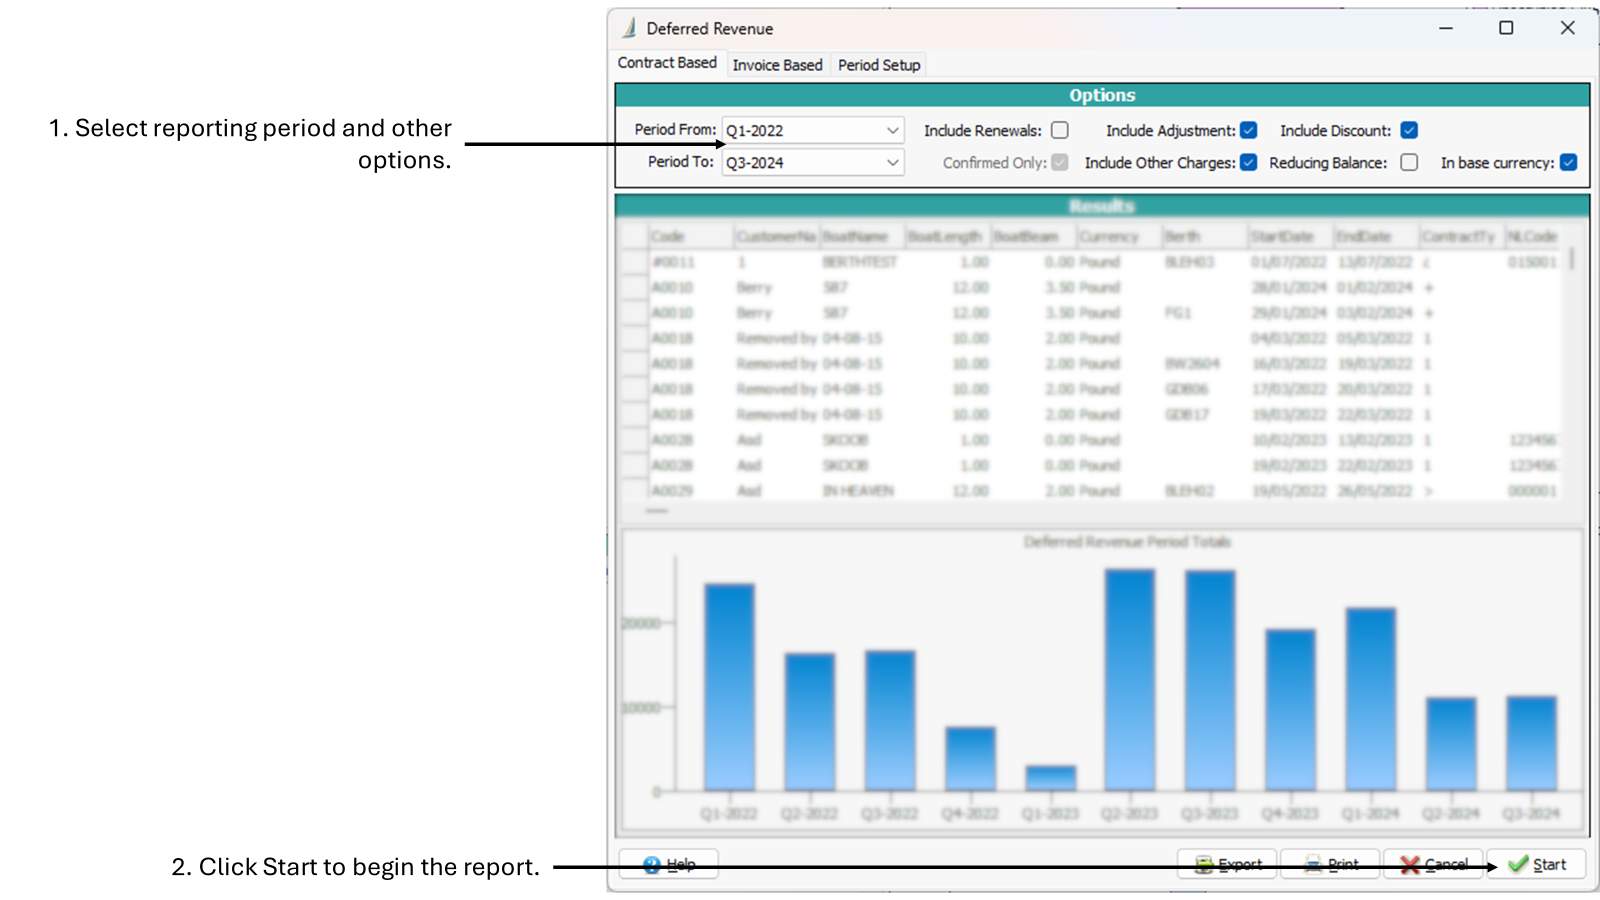Maximize the Deferred Revenue window
The image size is (1600, 900).
[1506, 28]
